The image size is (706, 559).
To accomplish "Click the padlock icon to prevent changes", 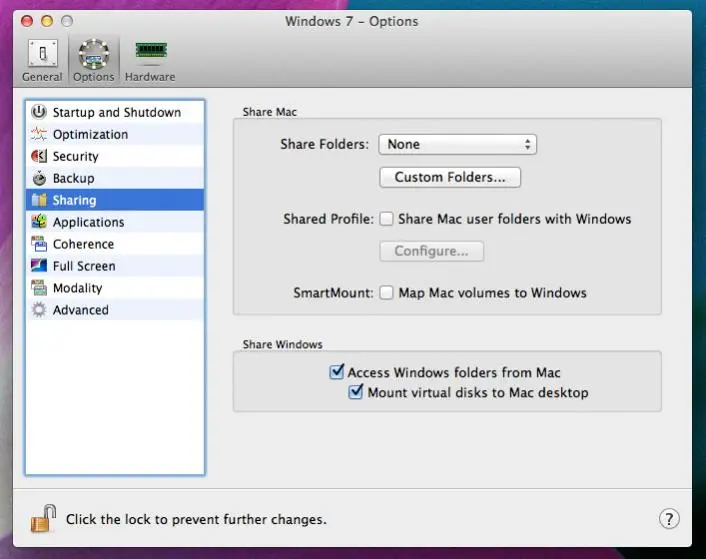I will click(x=42, y=518).
